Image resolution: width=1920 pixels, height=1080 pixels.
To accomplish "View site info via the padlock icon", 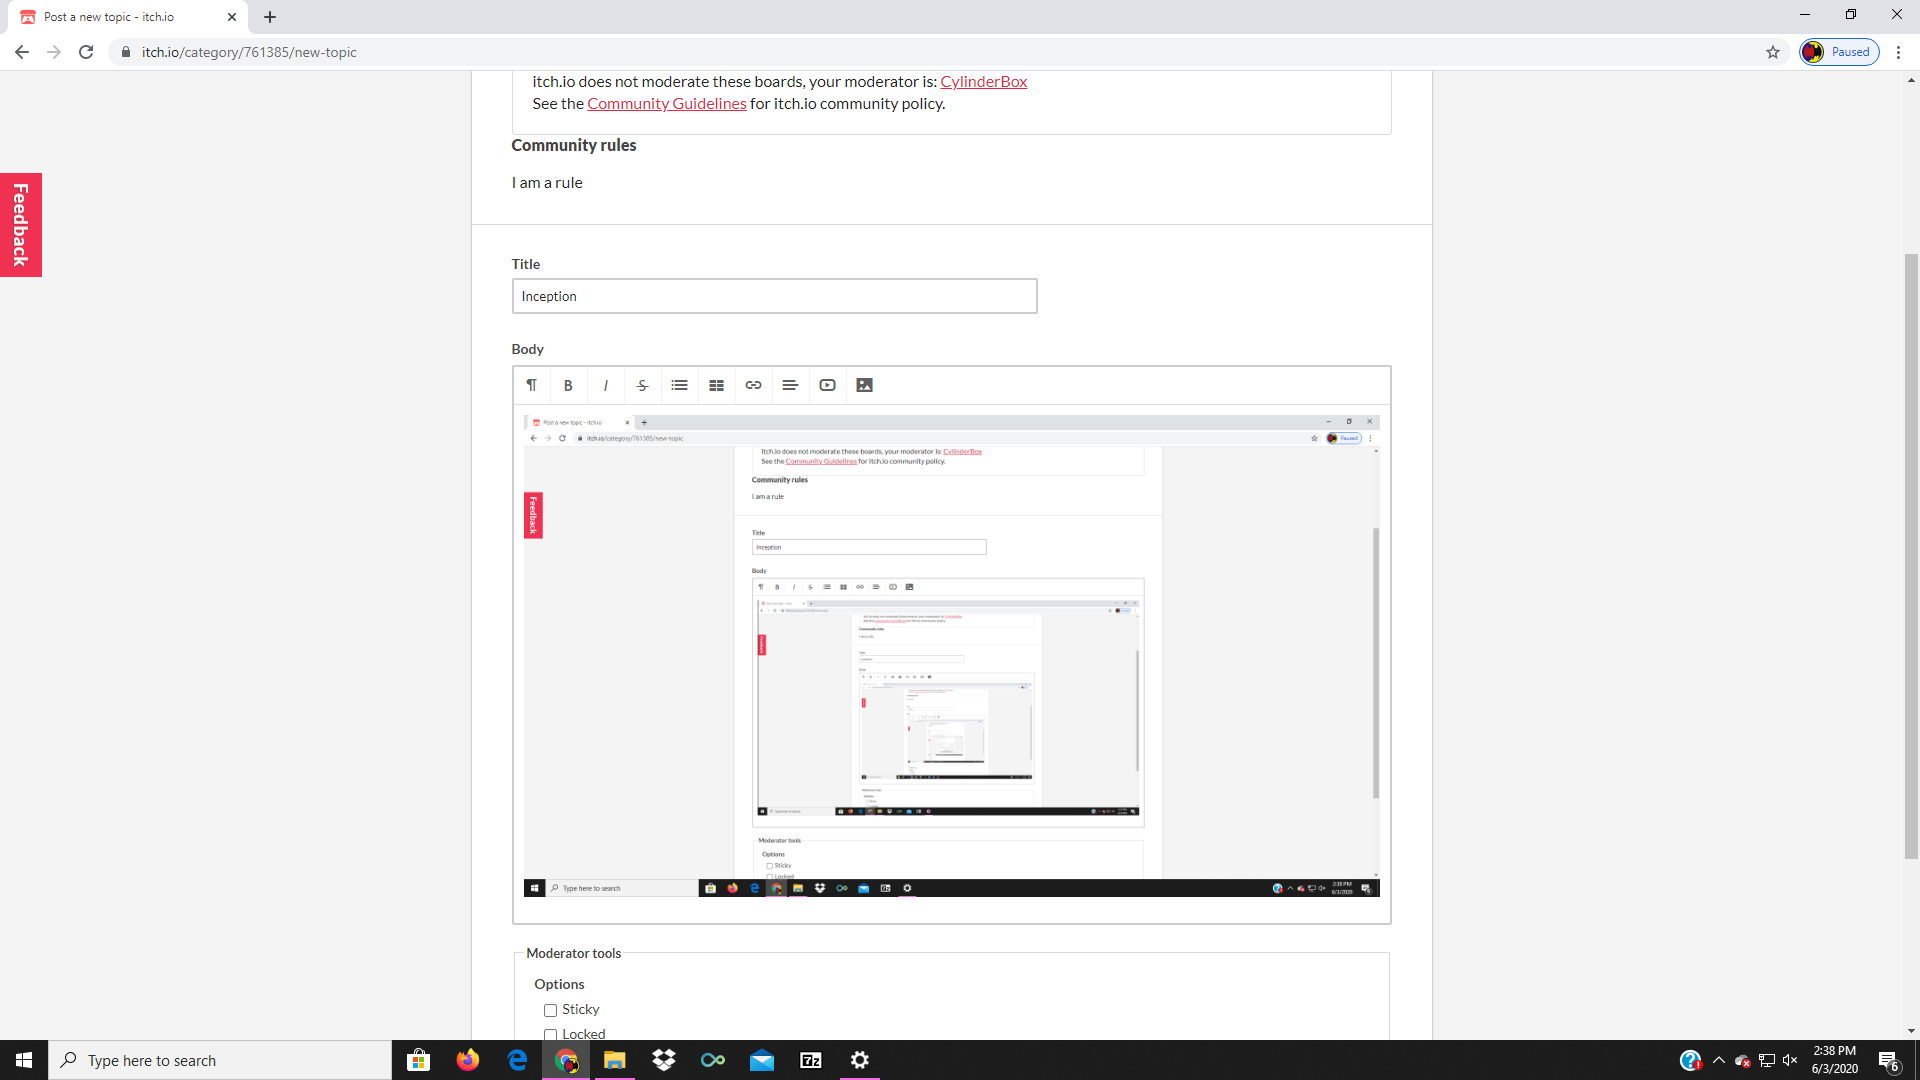I will tap(126, 52).
